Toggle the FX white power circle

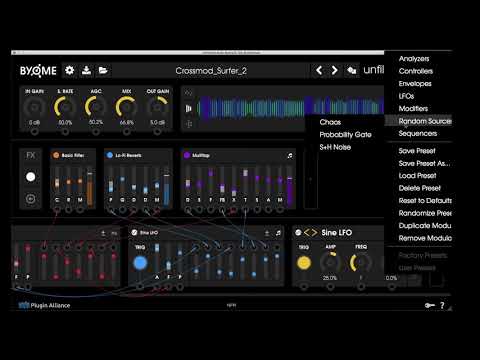click(30, 177)
